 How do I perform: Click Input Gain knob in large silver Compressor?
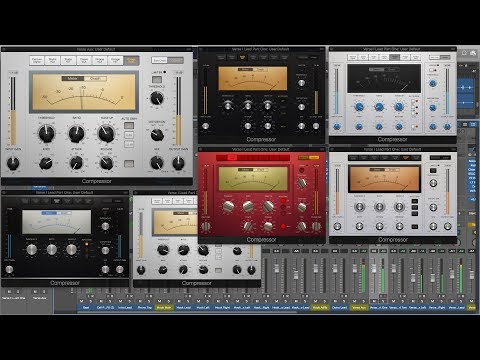click(x=13, y=163)
